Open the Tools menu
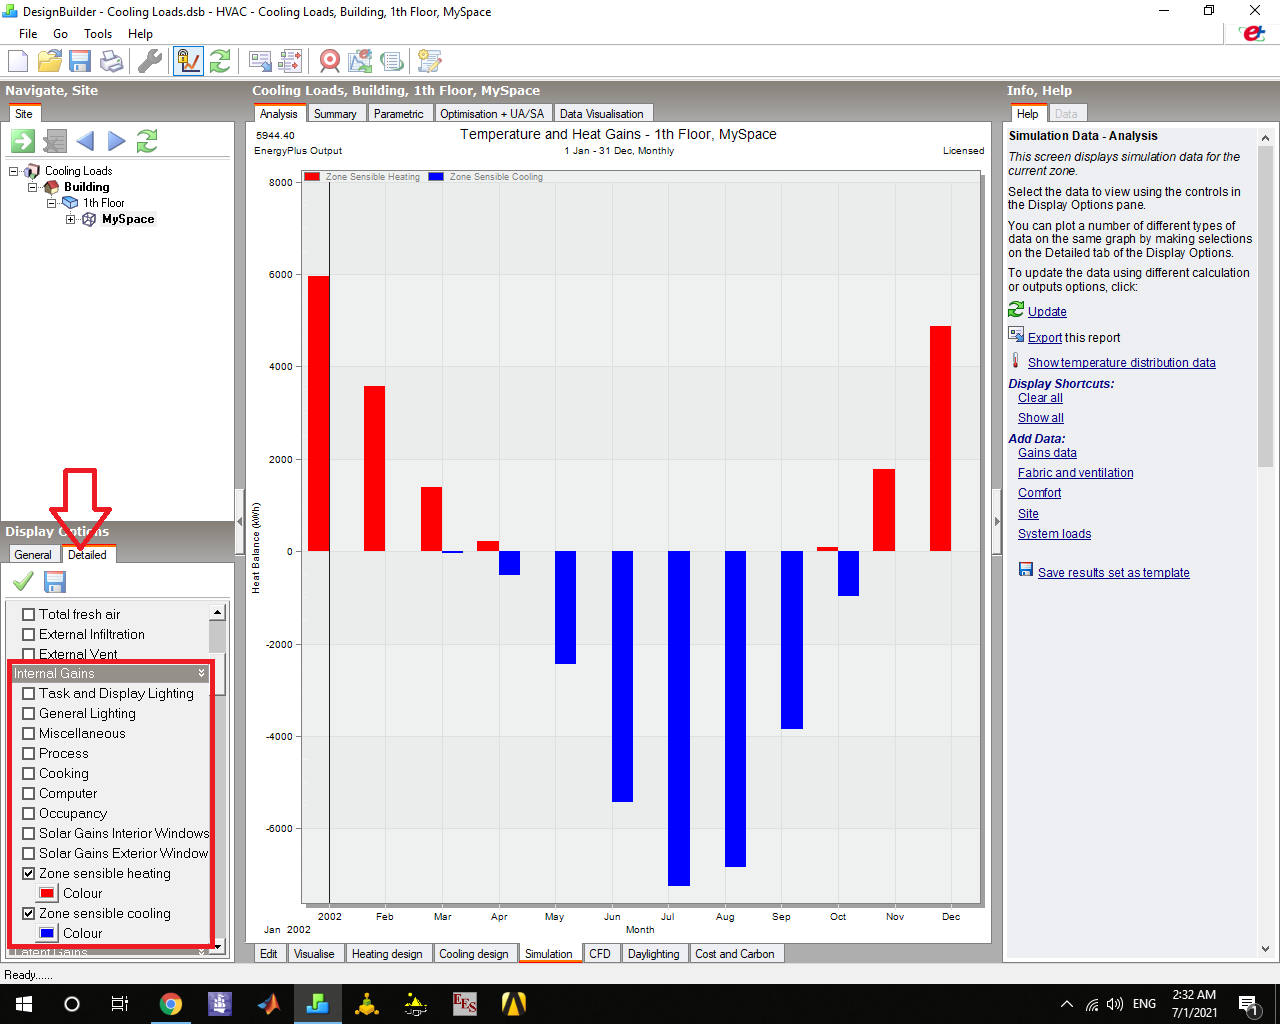Screen dimensions: 1280x1024 (x=98, y=33)
